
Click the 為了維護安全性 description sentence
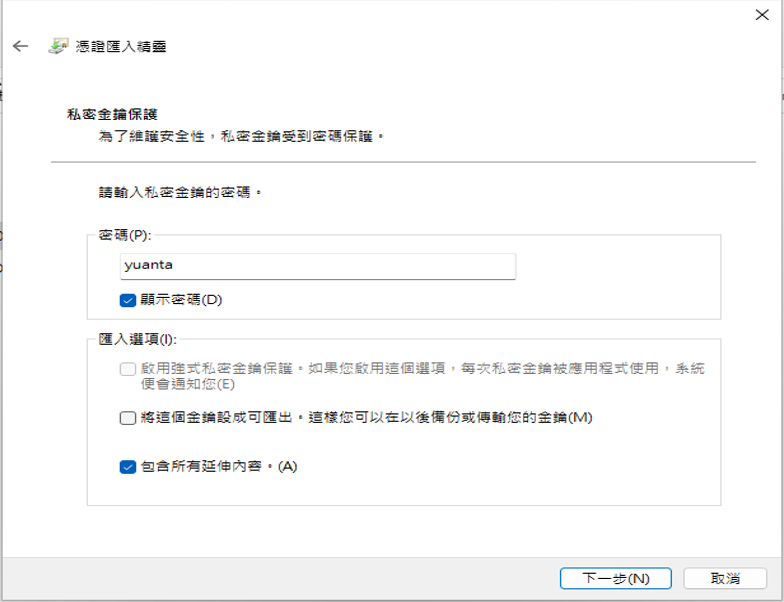(242, 136)
